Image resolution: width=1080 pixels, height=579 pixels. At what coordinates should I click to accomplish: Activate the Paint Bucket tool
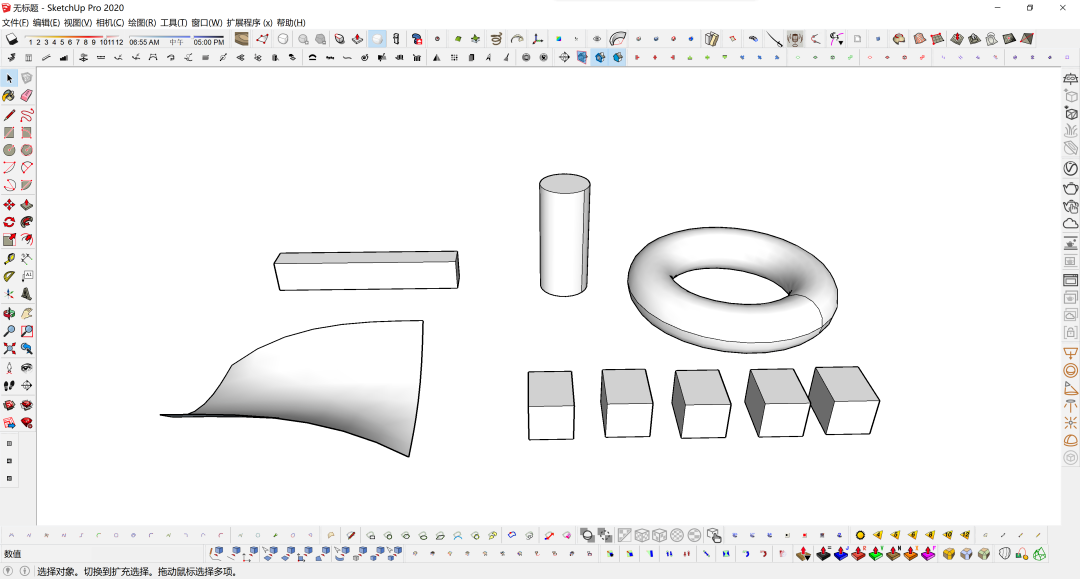point(9,96)
